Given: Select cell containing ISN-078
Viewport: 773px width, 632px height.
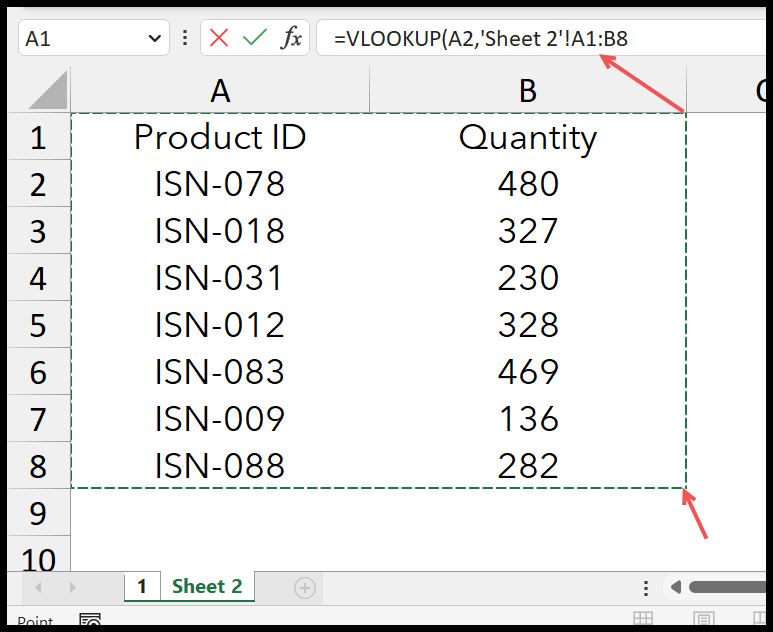Looking at the screenshot, I should tap(220, 183).
